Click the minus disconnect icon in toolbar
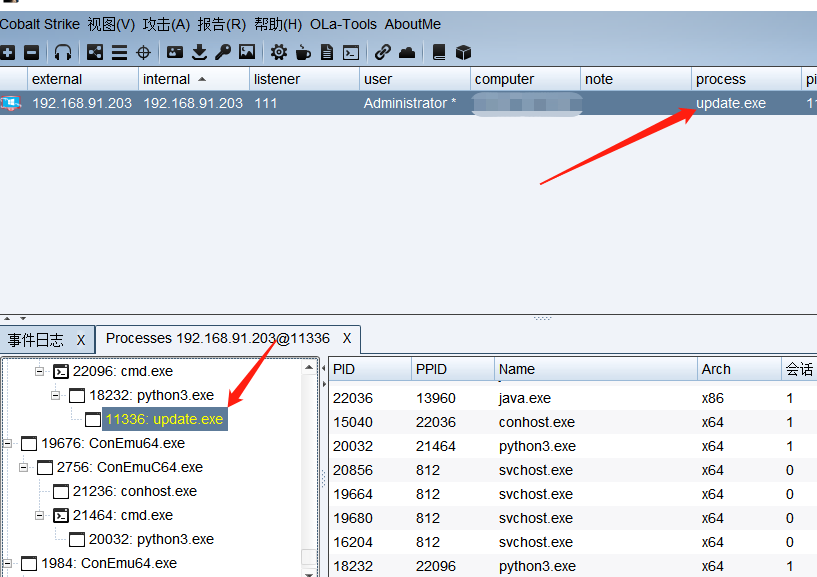817x577 pixels. (32, 52)
